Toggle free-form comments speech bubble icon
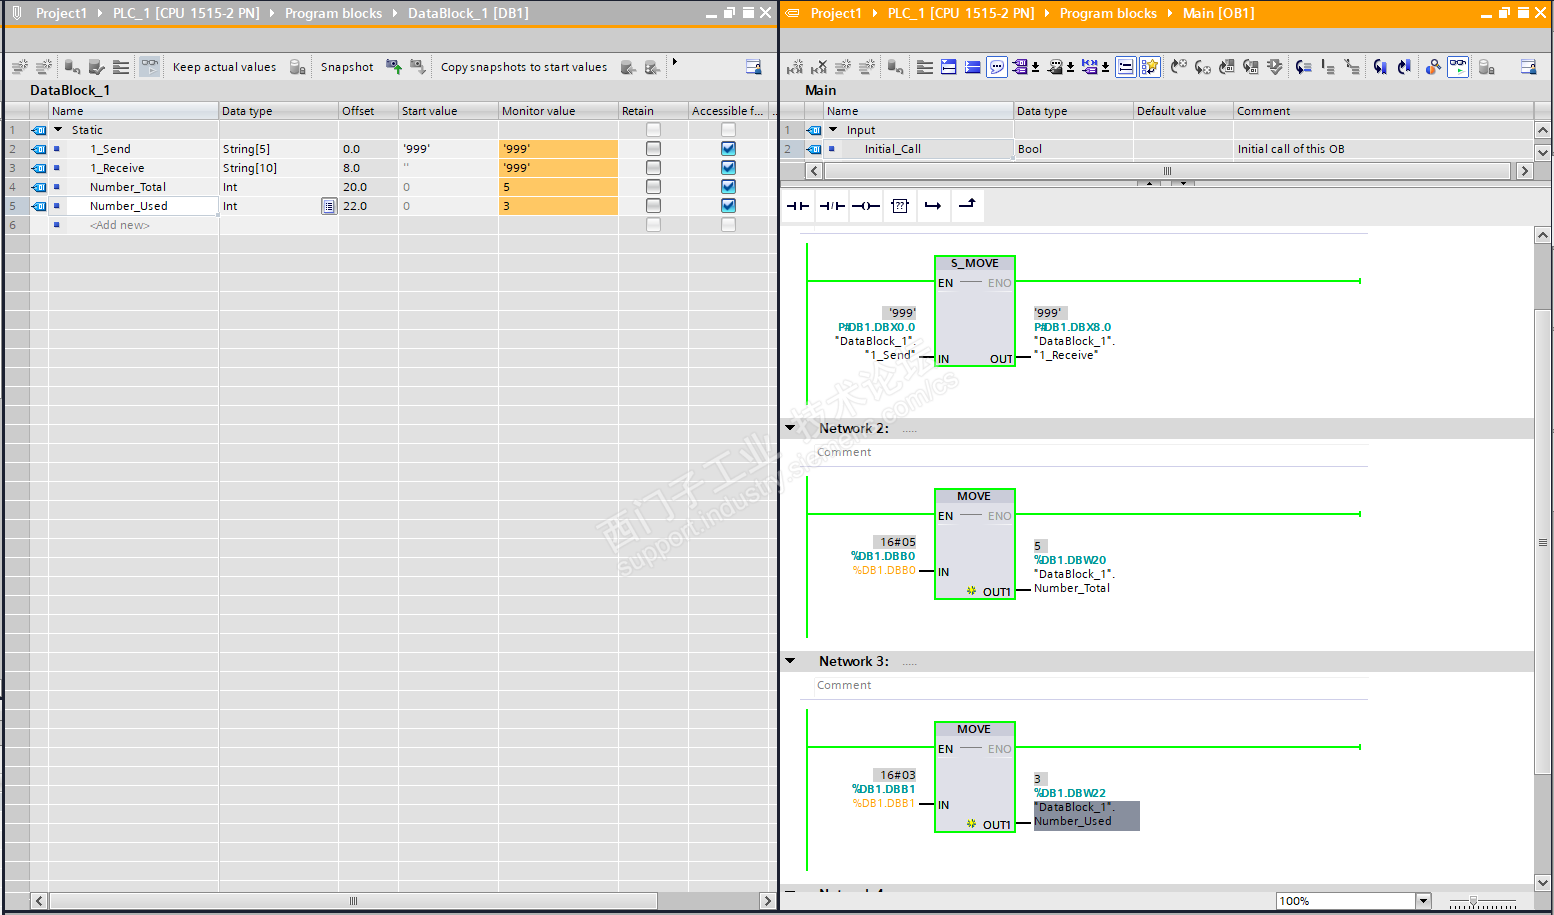Screen dimensions: 1554x915 [x=997, y=67]
